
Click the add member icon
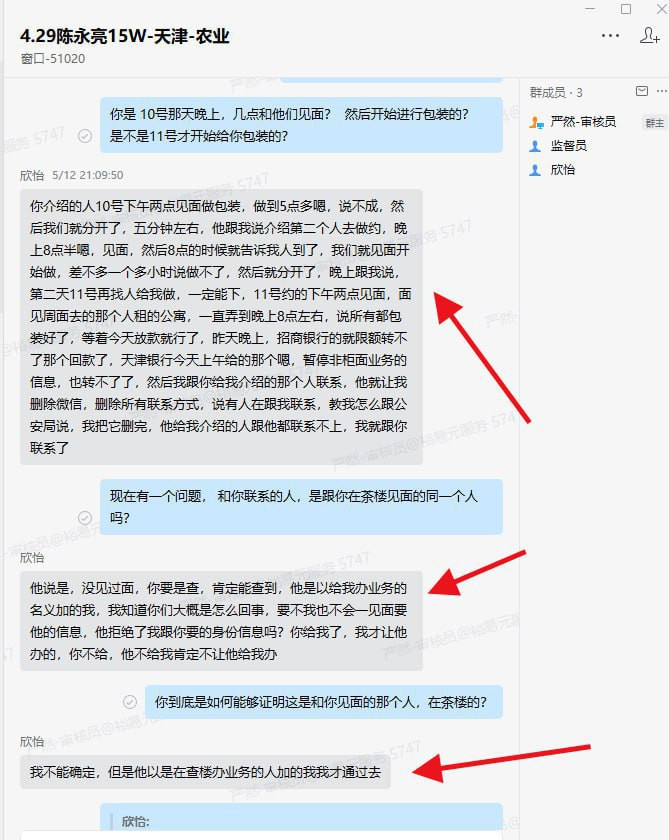(x=649, y=35)
